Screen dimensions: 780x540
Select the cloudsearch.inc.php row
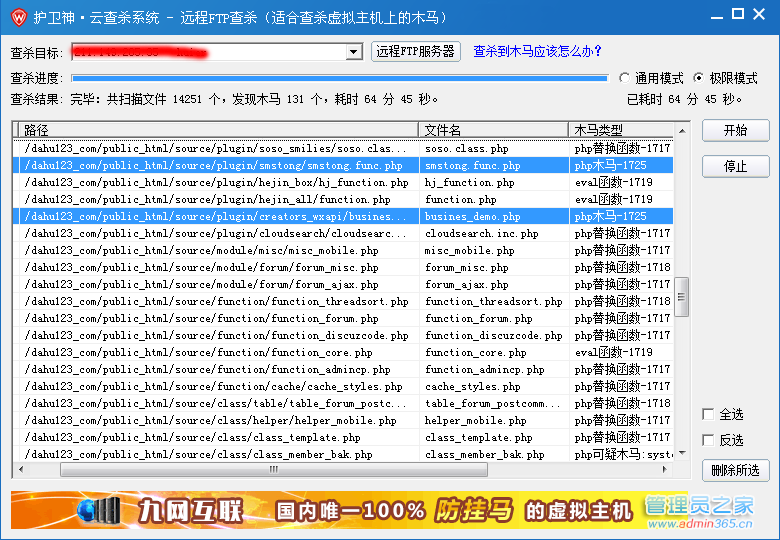(343, 233)
